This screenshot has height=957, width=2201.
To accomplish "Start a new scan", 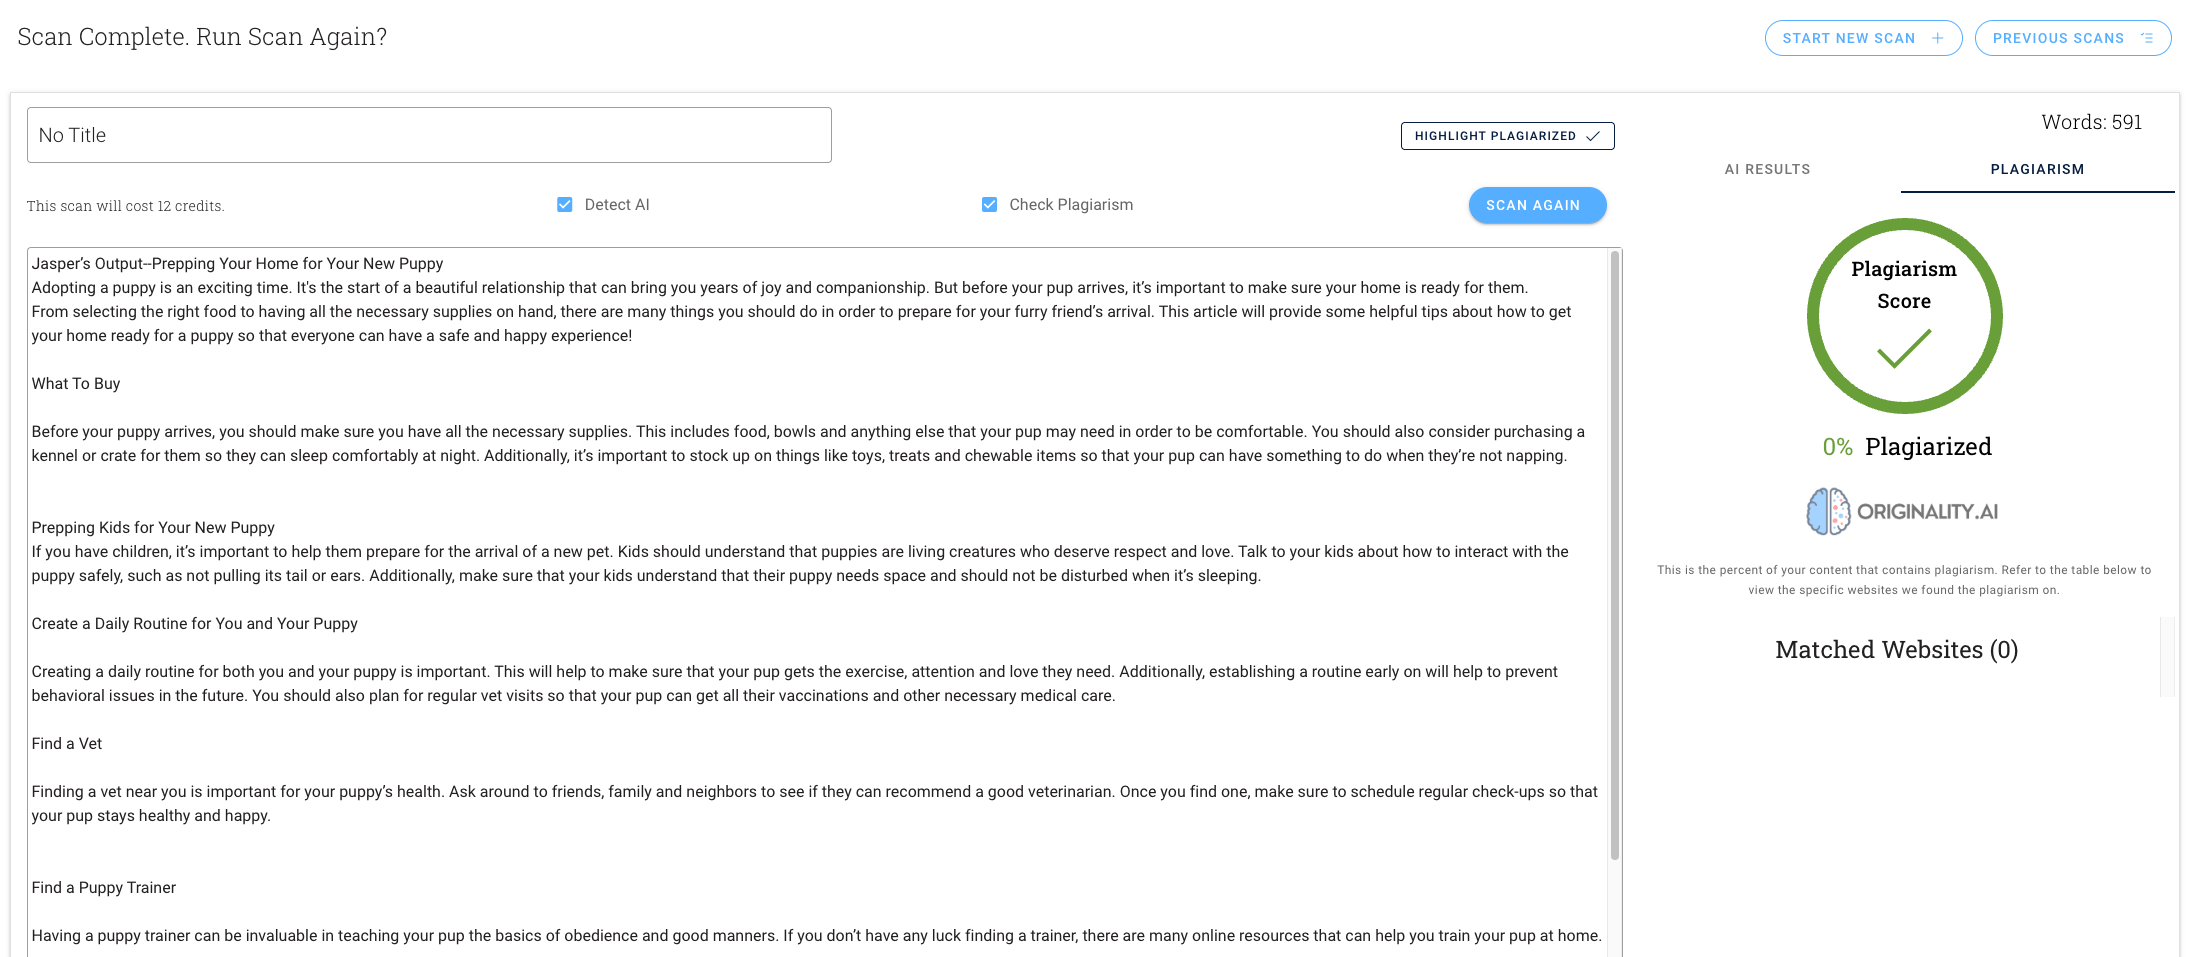I will (1863, 37).
